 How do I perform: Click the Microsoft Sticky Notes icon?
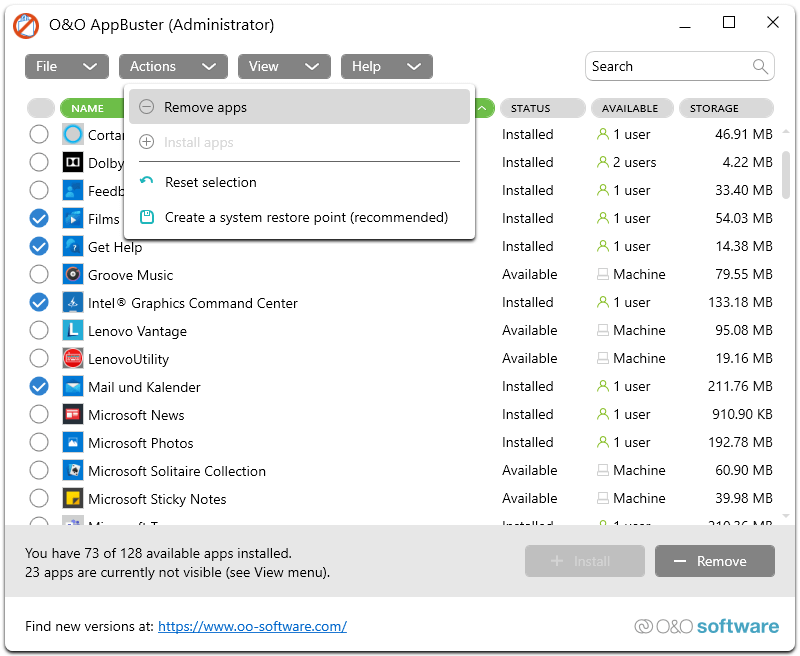pos(73,499)
